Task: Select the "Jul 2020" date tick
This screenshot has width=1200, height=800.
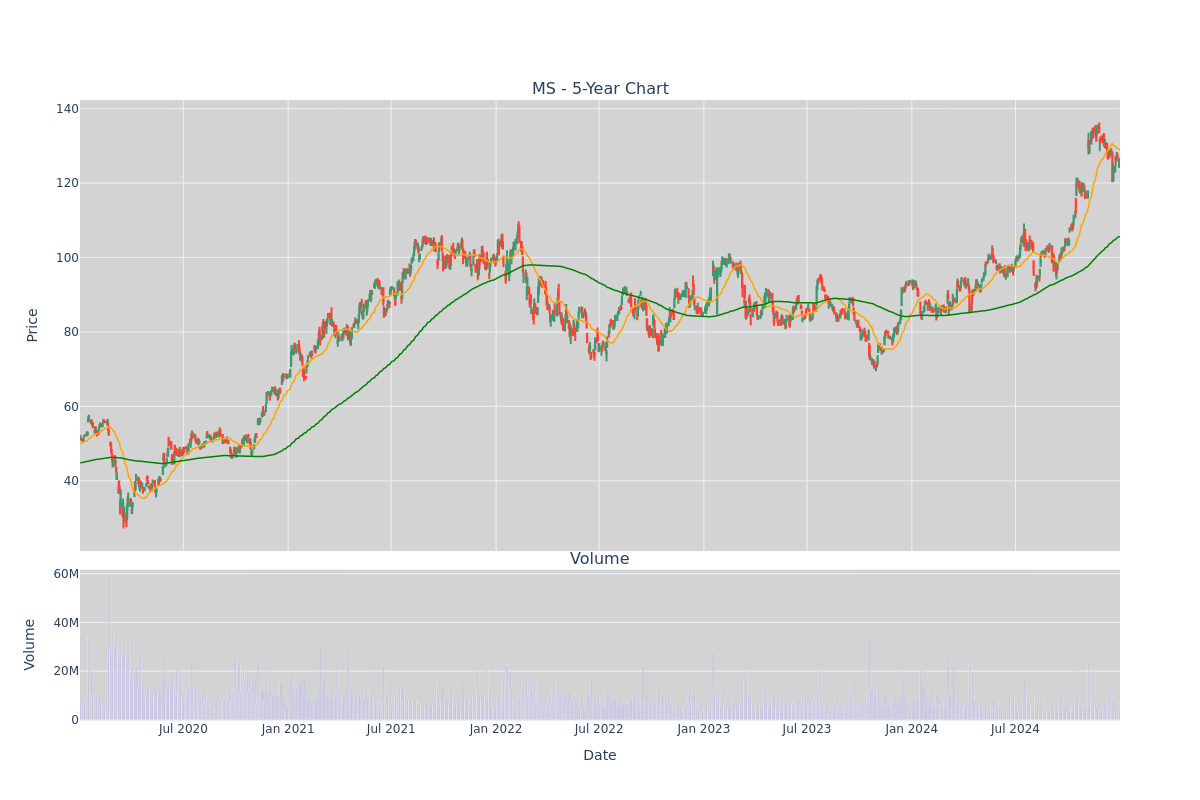Action: pos(183,729)
